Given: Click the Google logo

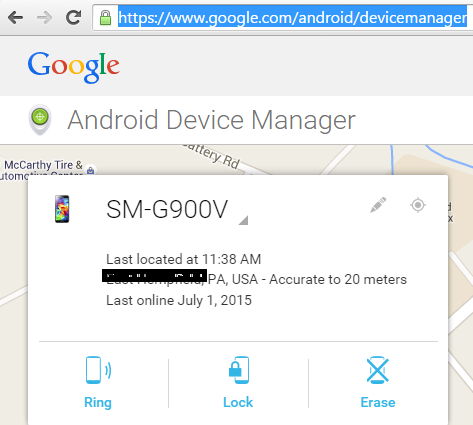Looking at the screenshot, I should (x=74, y=67).
